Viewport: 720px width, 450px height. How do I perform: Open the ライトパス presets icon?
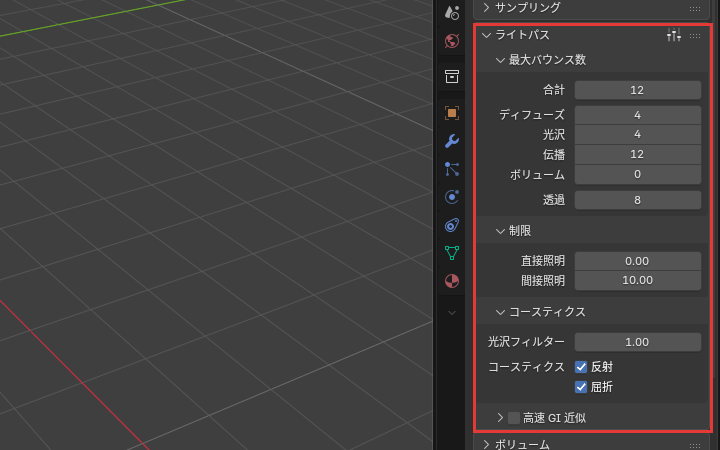click(674, 35)
